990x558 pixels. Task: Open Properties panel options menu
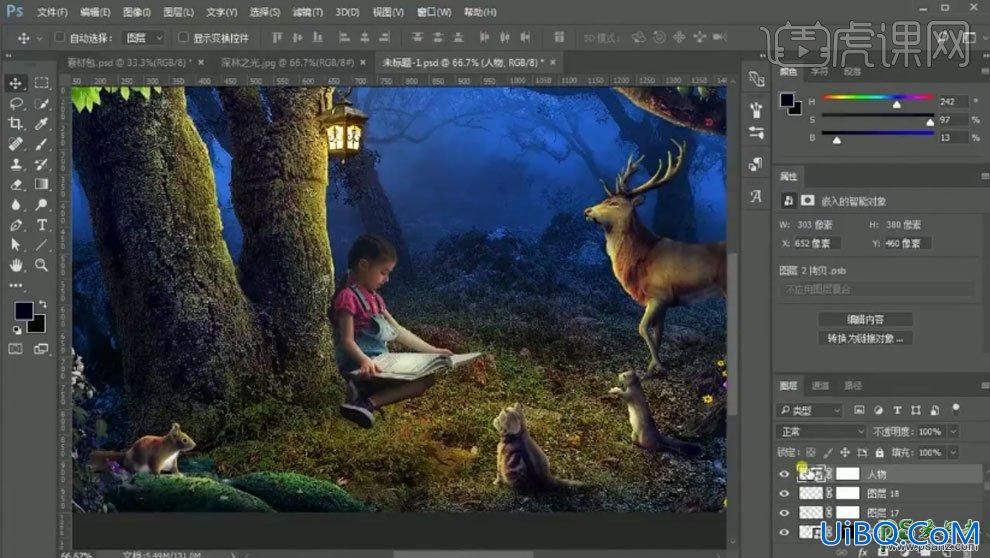[984, 176]
